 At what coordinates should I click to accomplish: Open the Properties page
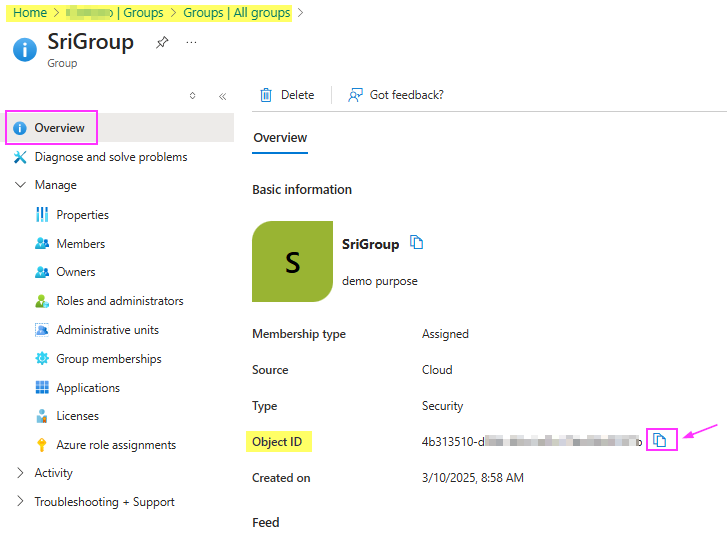pyautogui.click(x=83, y=215)
